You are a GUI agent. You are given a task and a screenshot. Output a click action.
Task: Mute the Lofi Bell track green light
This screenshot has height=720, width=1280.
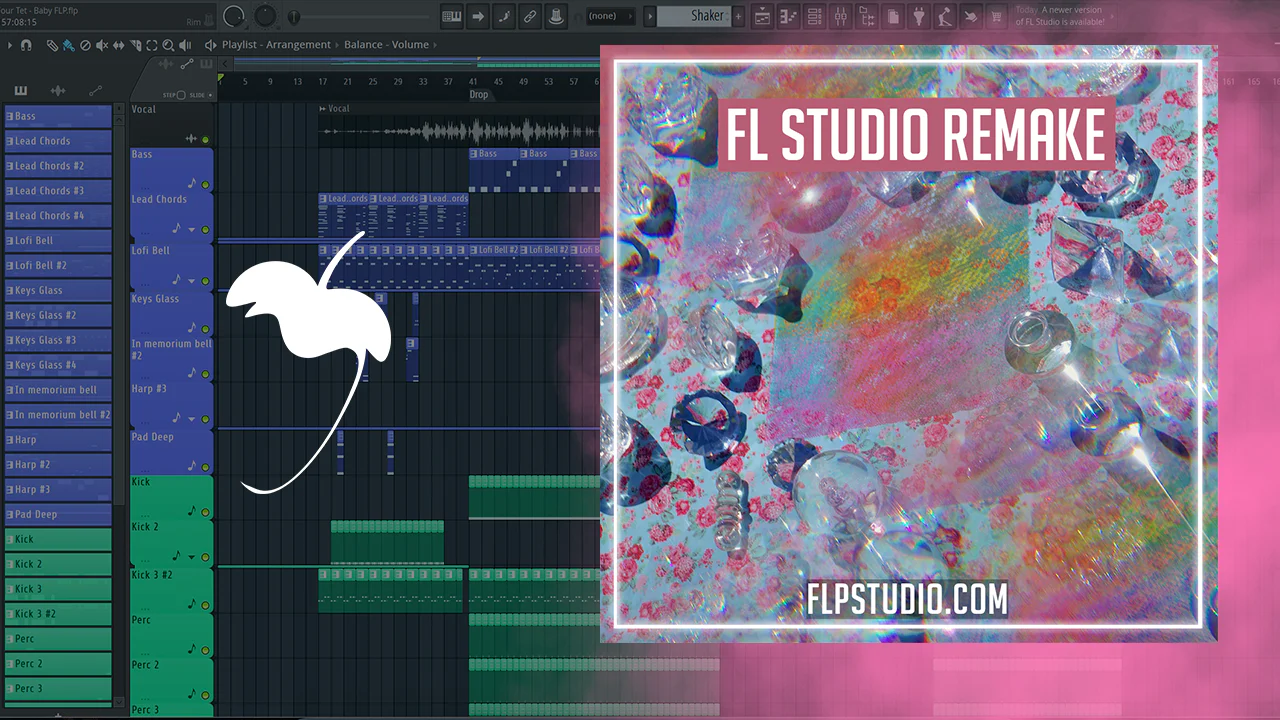coord(206,280)
